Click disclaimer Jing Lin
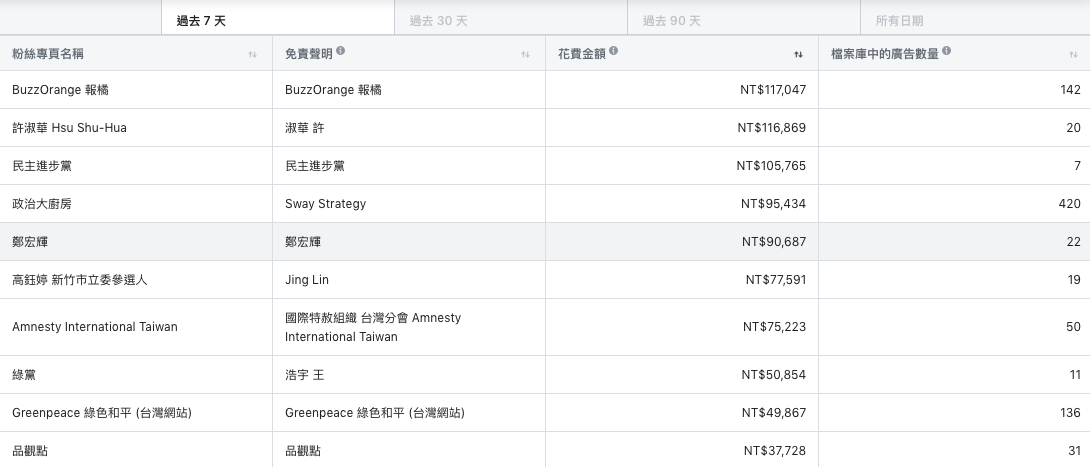This screenshot has width=1090, height=467. click(x=307, y=280)
